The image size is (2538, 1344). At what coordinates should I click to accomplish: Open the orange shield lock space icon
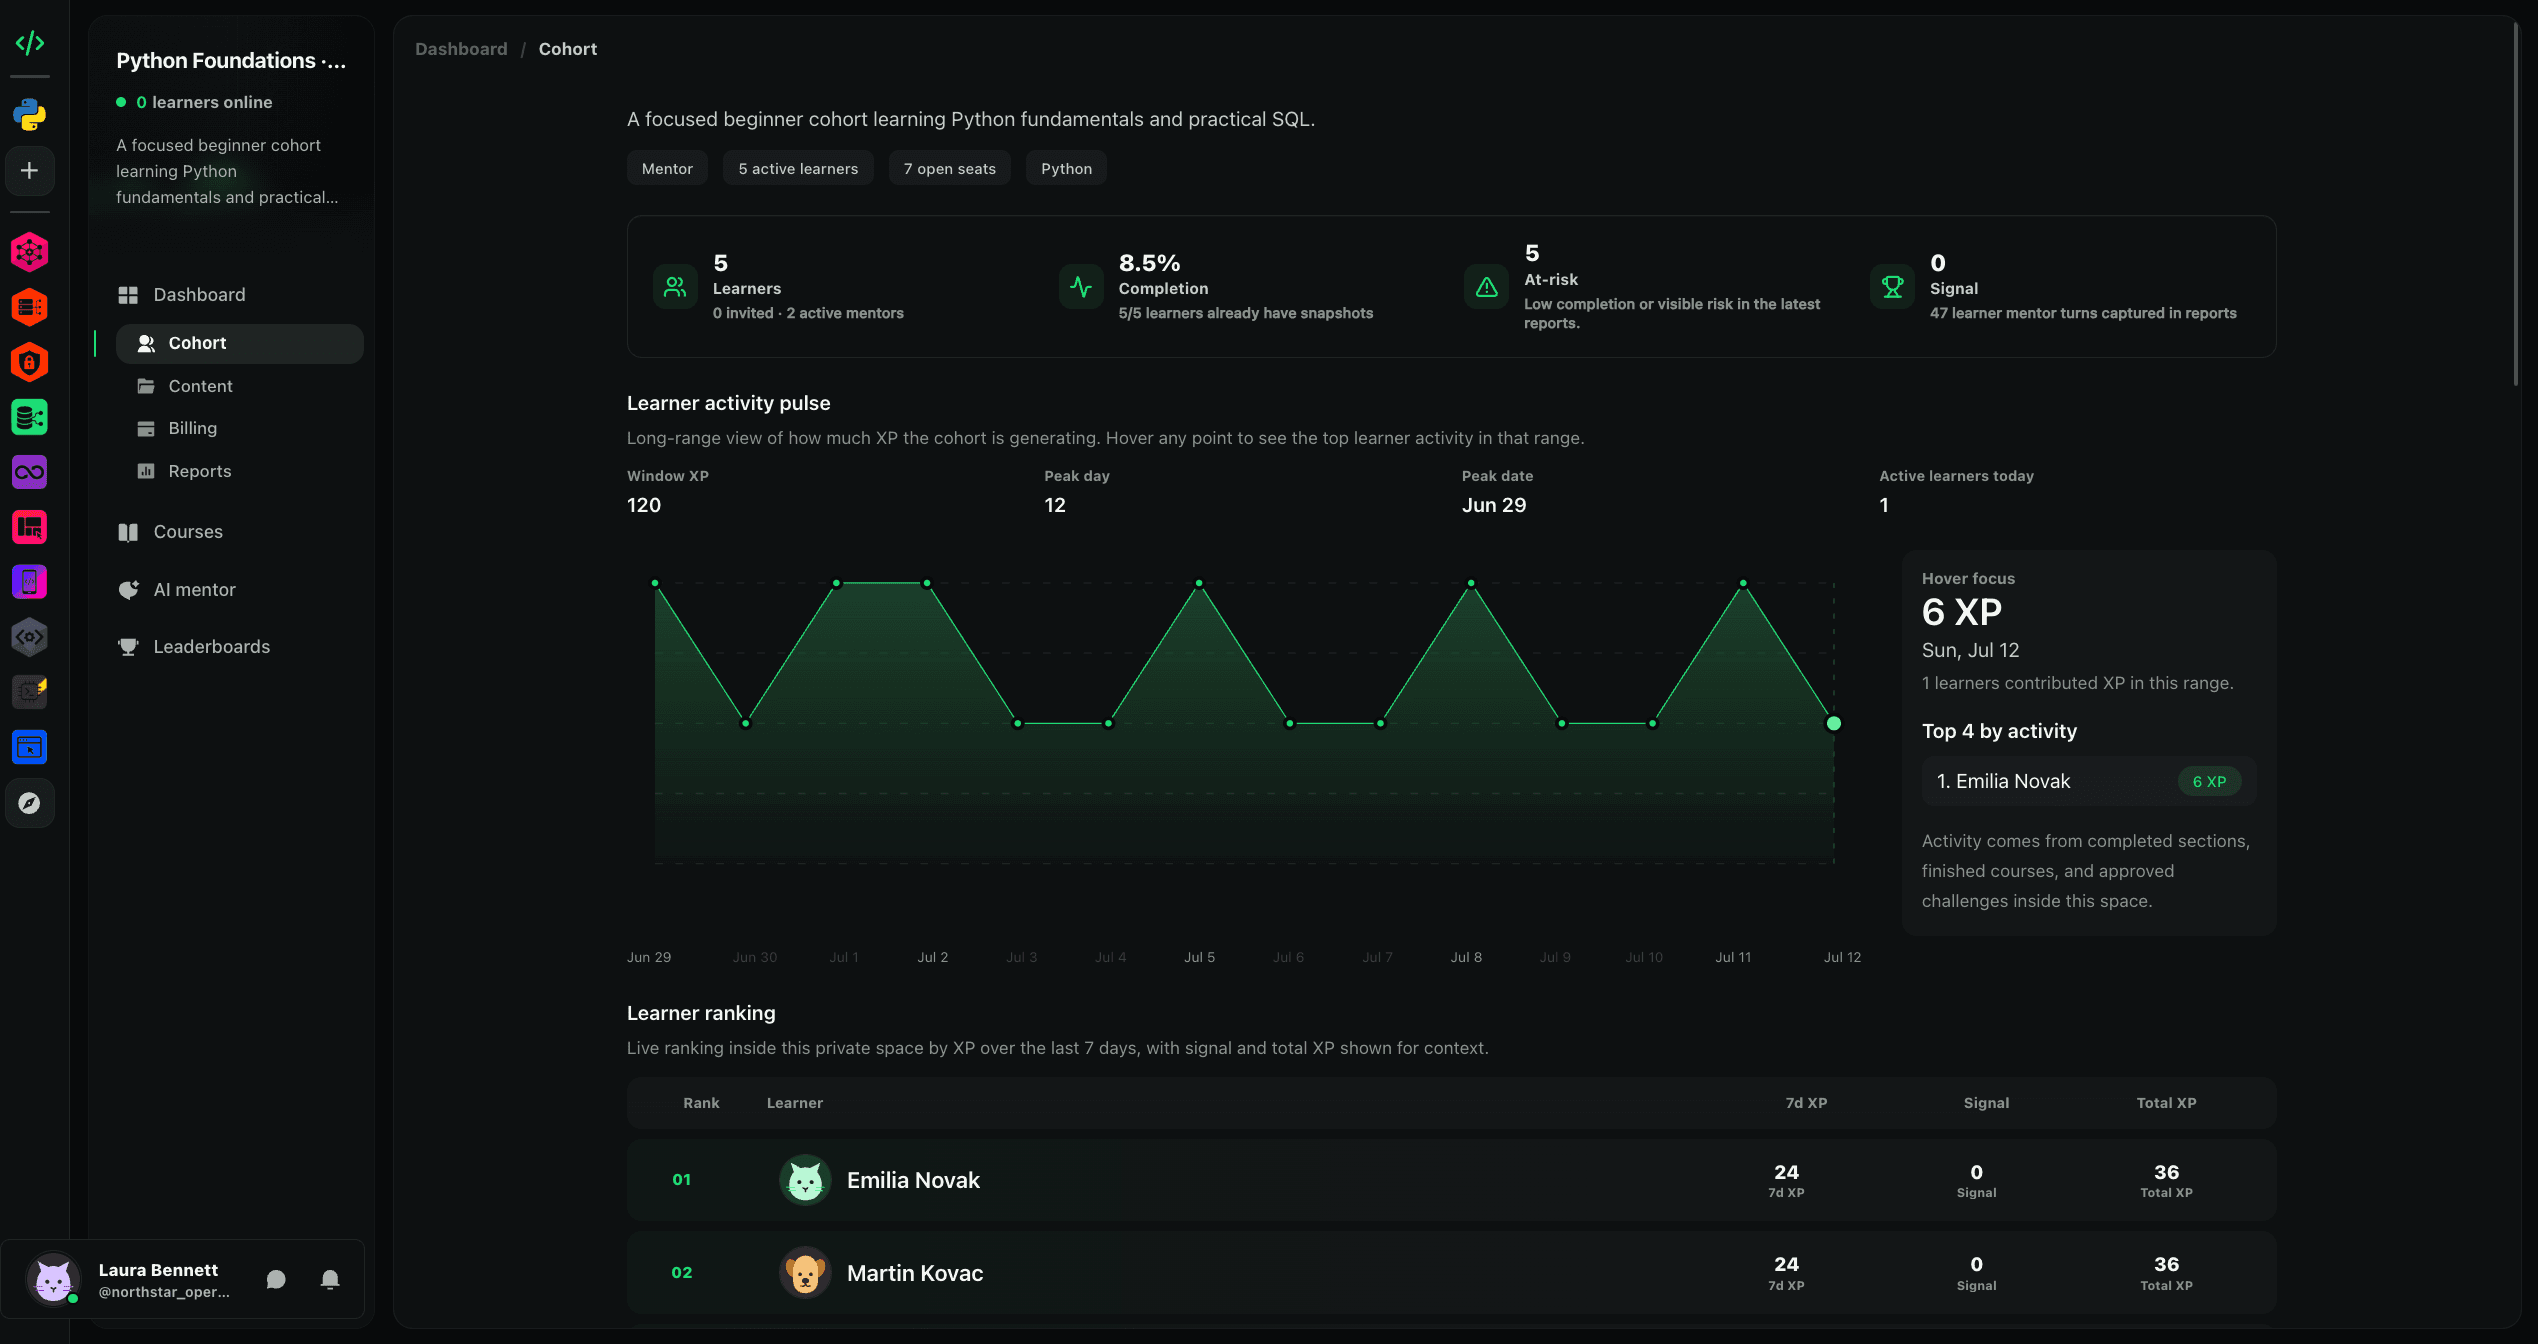coord(30,362)
